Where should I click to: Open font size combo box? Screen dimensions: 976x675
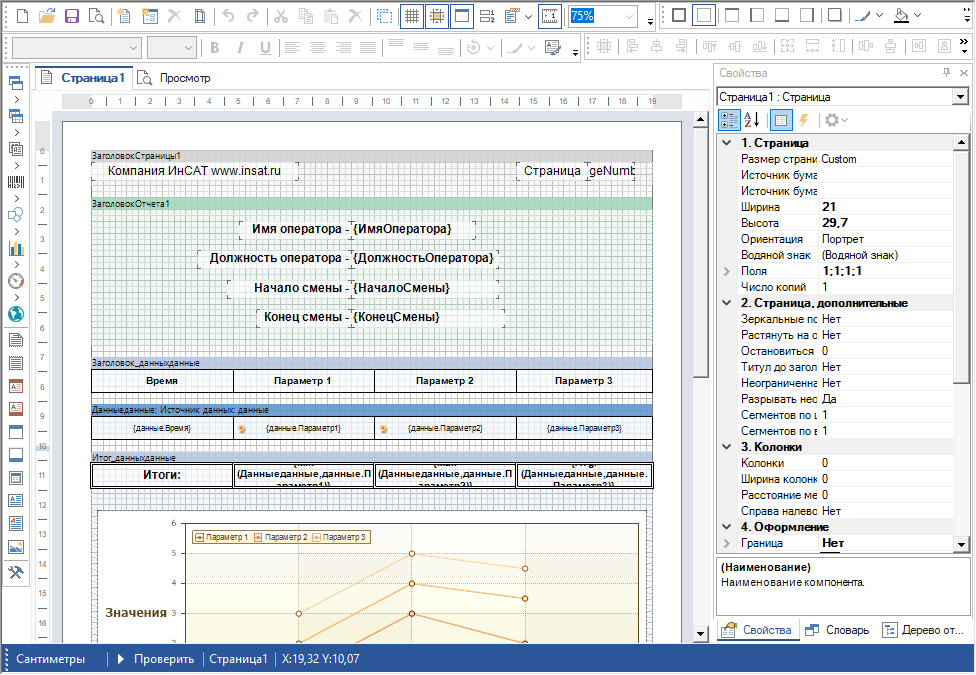(172, 47)
